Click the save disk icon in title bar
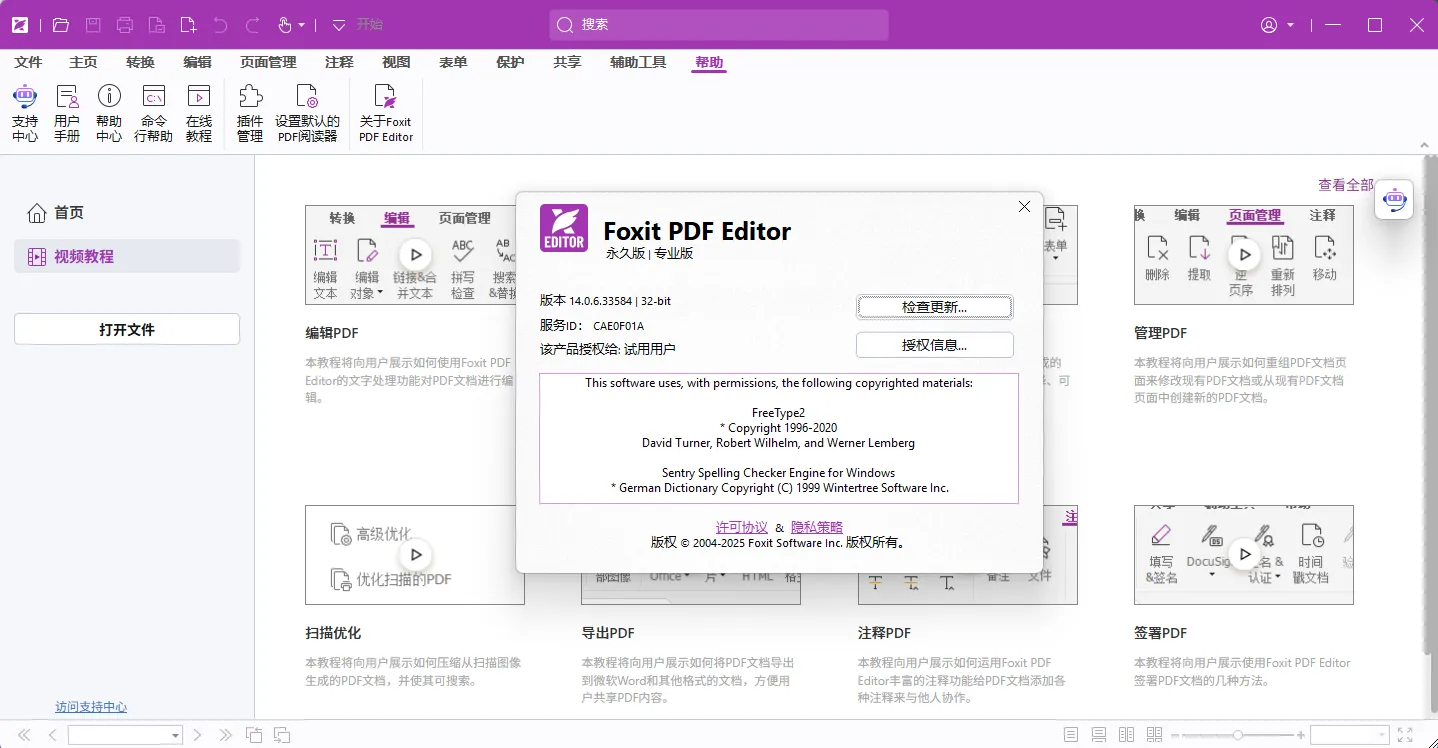Viewport: 1438px width, 748px height. pos(93,25)
